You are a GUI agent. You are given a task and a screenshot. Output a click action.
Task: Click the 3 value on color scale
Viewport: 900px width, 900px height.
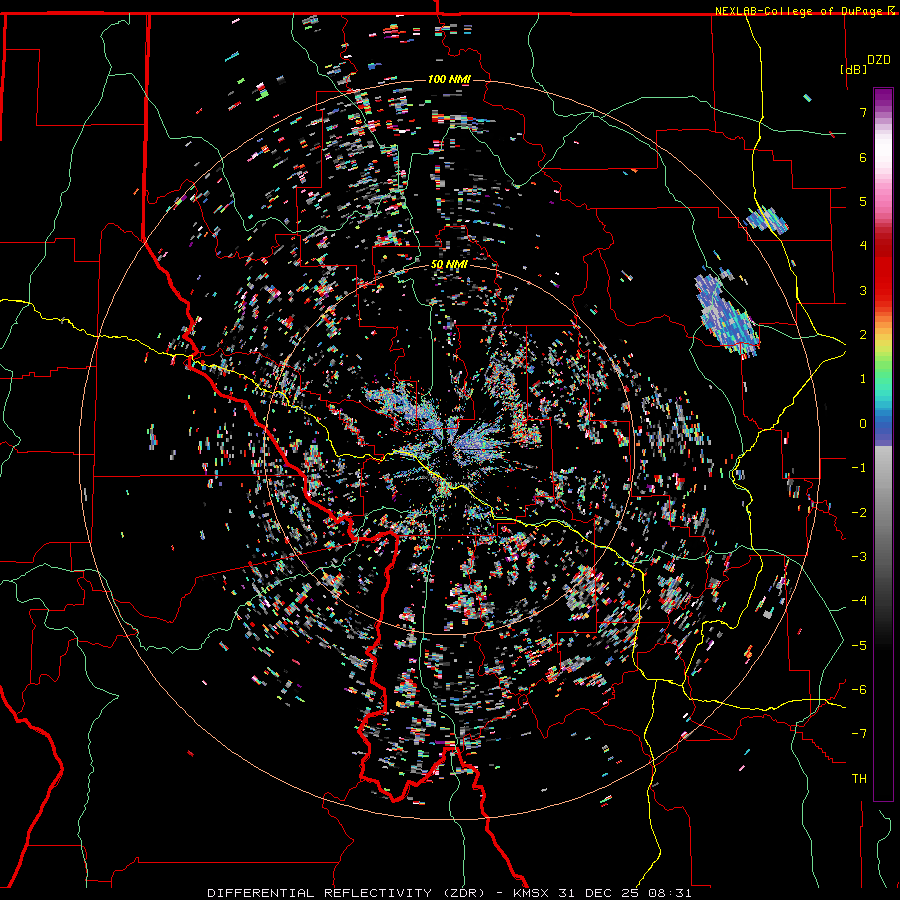click(862, 290)
